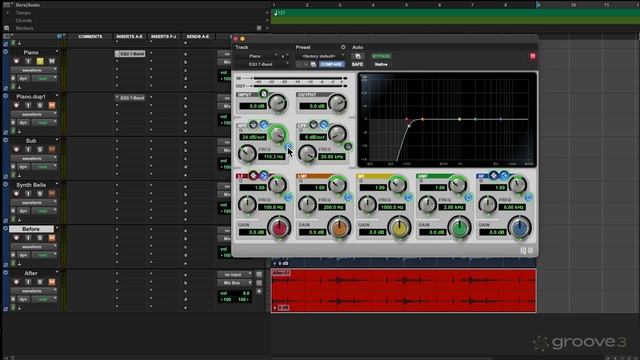Open the plugin insert selector EQ3 7-Band dropdown
The height and width of the screenshot is (360, 640).
tap(262, 64)
